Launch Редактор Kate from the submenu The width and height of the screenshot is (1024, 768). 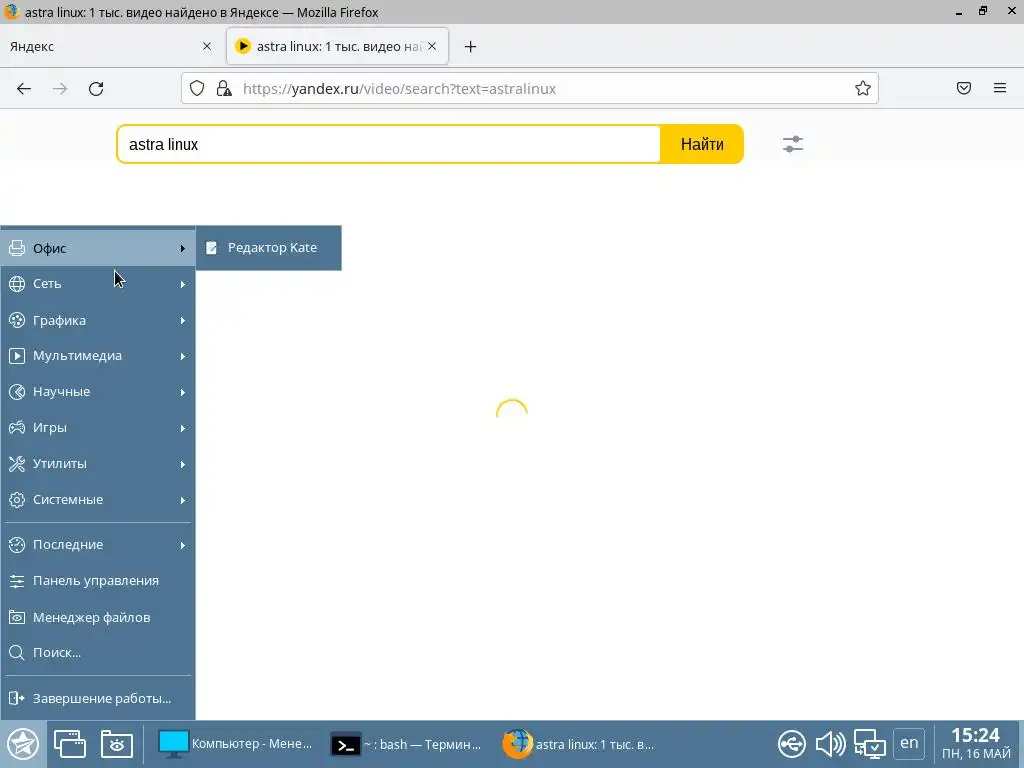click(268, 248)
